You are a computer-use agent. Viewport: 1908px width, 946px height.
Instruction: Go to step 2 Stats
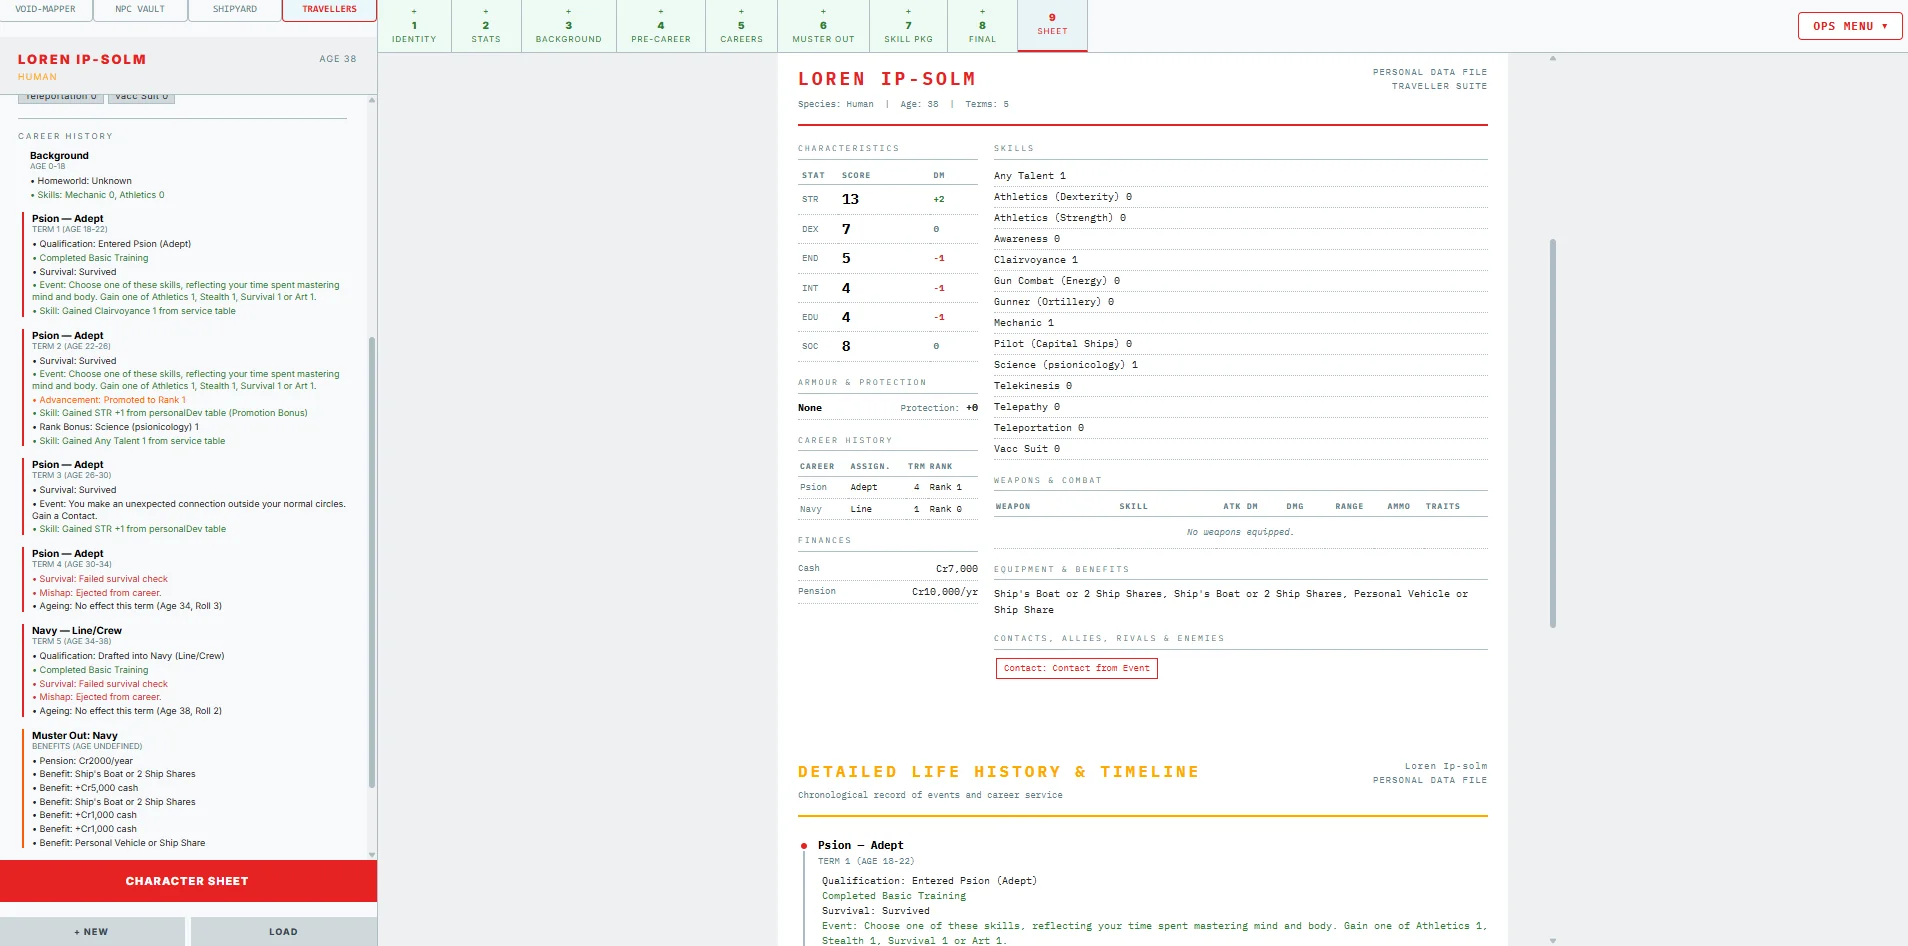[x=486, y=26]
